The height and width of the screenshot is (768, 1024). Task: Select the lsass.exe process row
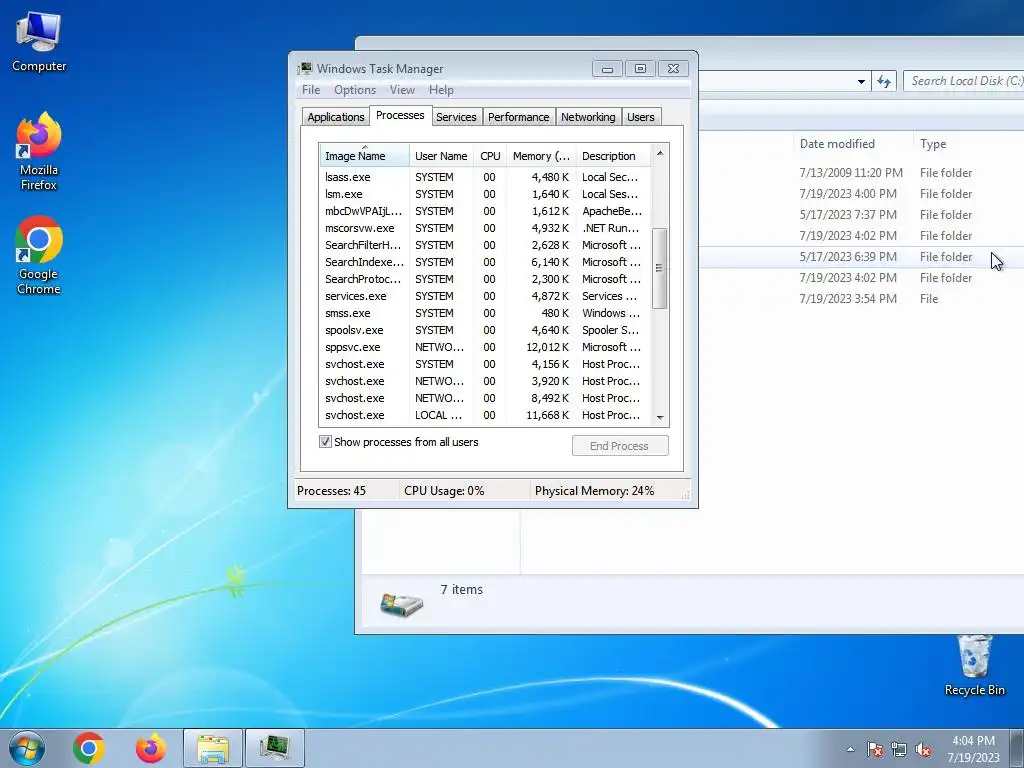pos(485,177)
